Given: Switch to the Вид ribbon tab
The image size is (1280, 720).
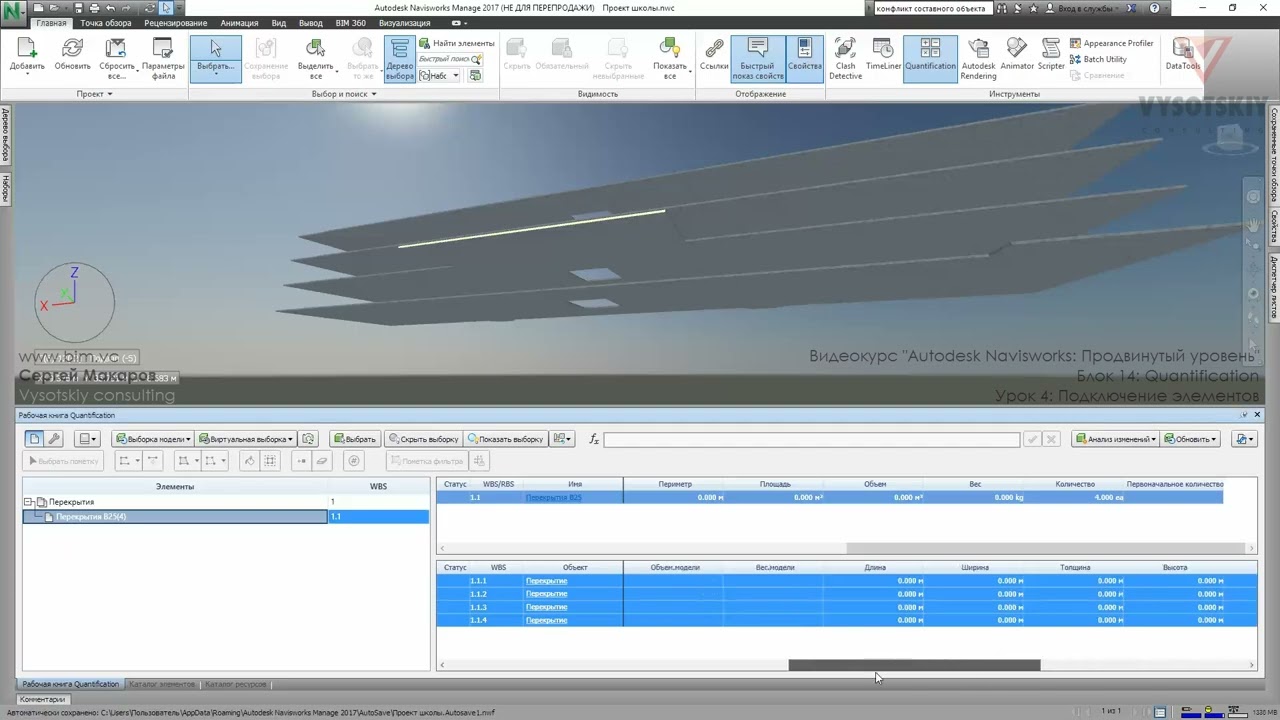Looking at the screenshot, I should coord(279,23).
